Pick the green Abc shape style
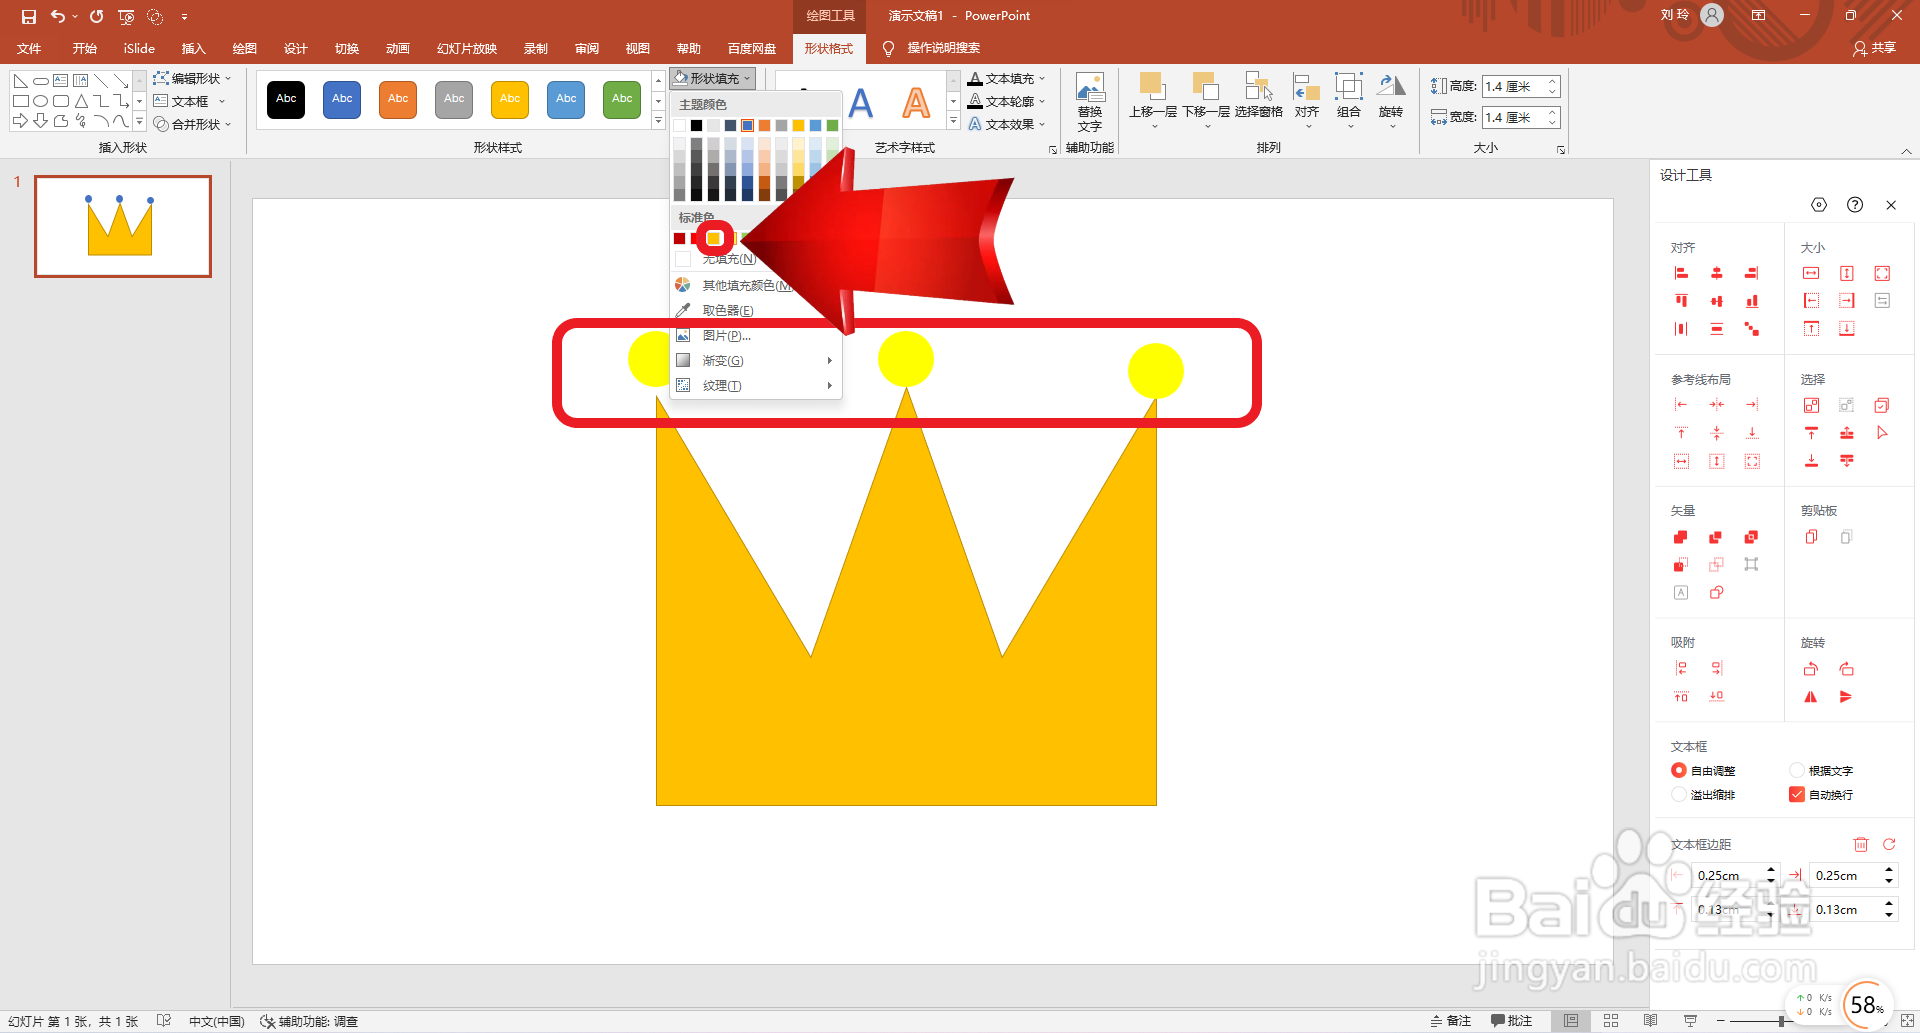This screenshot has width=1920, height=1033. point(622,99)
